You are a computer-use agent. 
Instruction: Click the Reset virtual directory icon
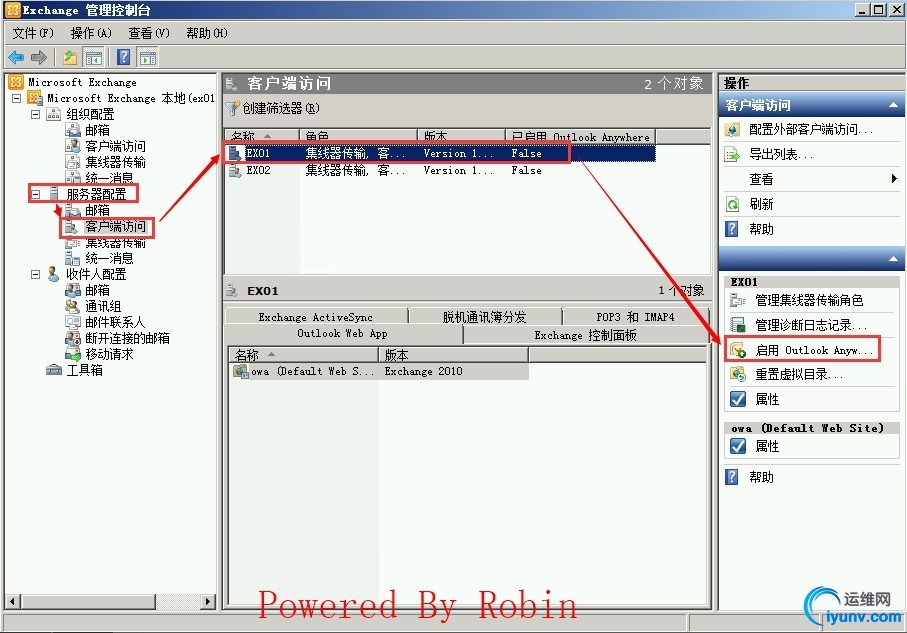738,374
